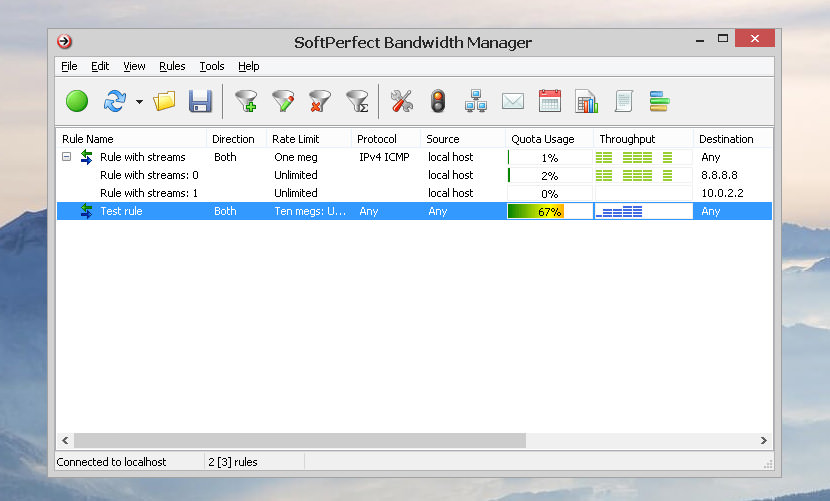Screen dimensions: 830x501
Task: Click the traffic light icon
Action: tap(438, 101)
